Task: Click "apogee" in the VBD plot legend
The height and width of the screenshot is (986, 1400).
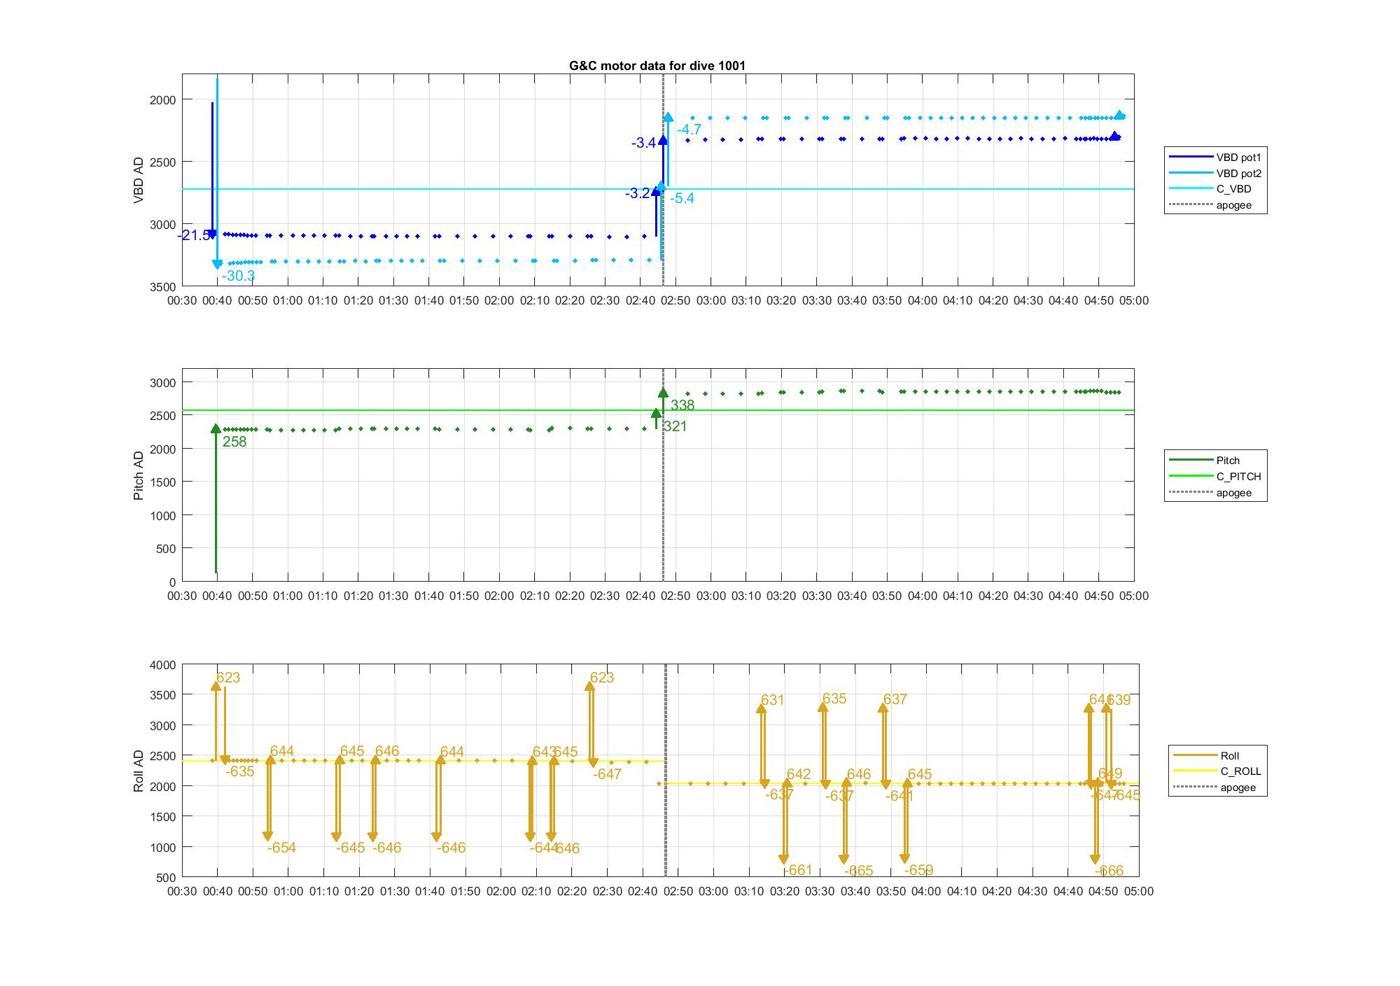Action: click(x=1210, y=205)
